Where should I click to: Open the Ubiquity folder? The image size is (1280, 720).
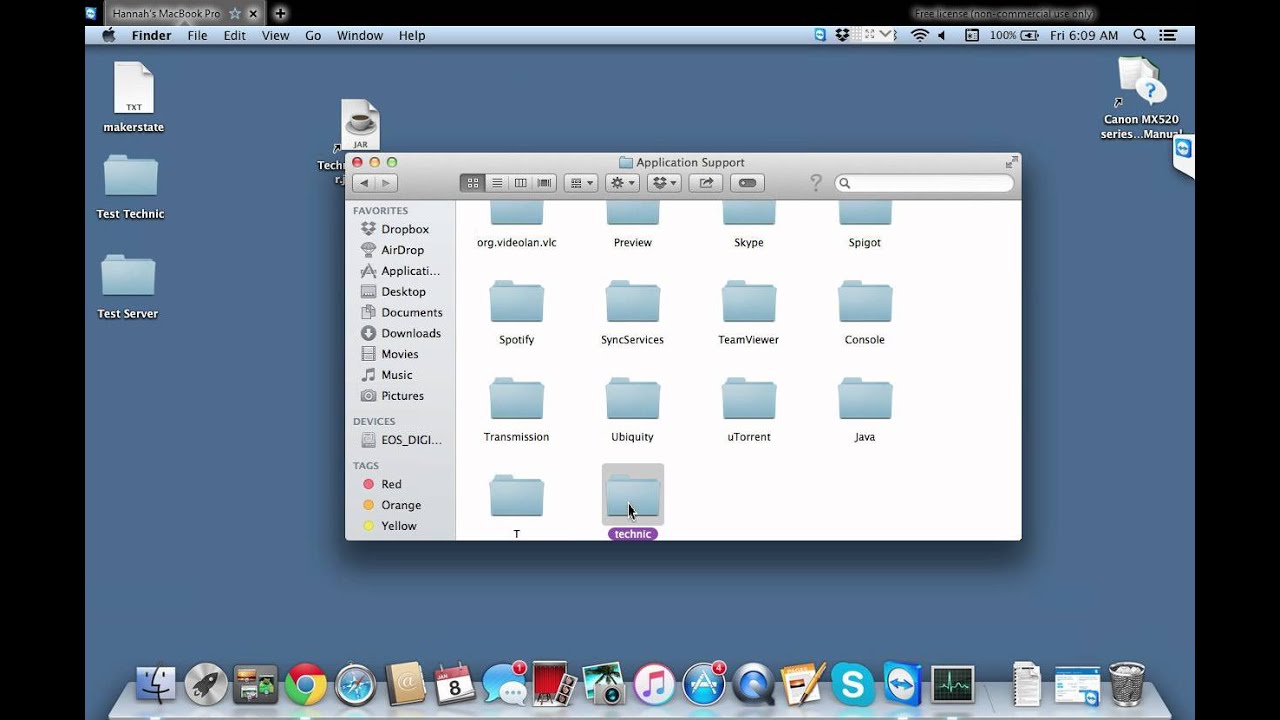(632, 399)
